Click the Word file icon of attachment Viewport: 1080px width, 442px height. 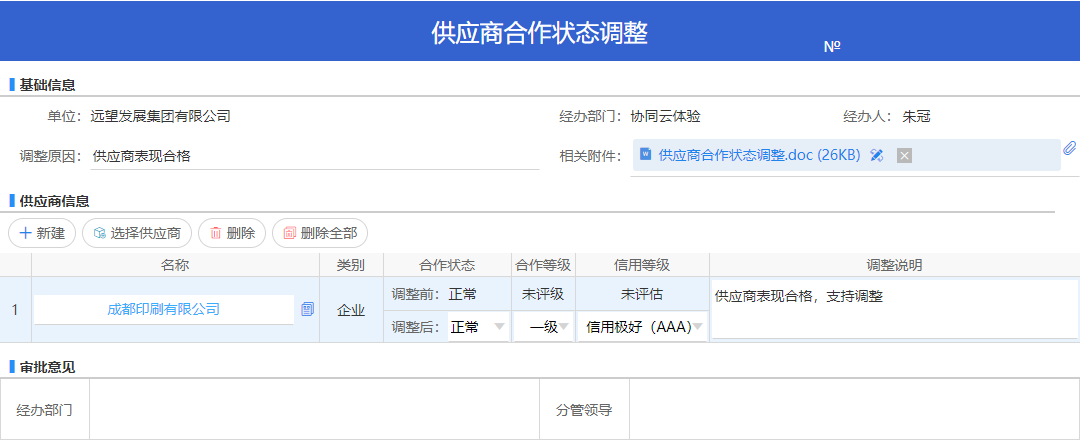pyautogui.click(x=645, y=154)
